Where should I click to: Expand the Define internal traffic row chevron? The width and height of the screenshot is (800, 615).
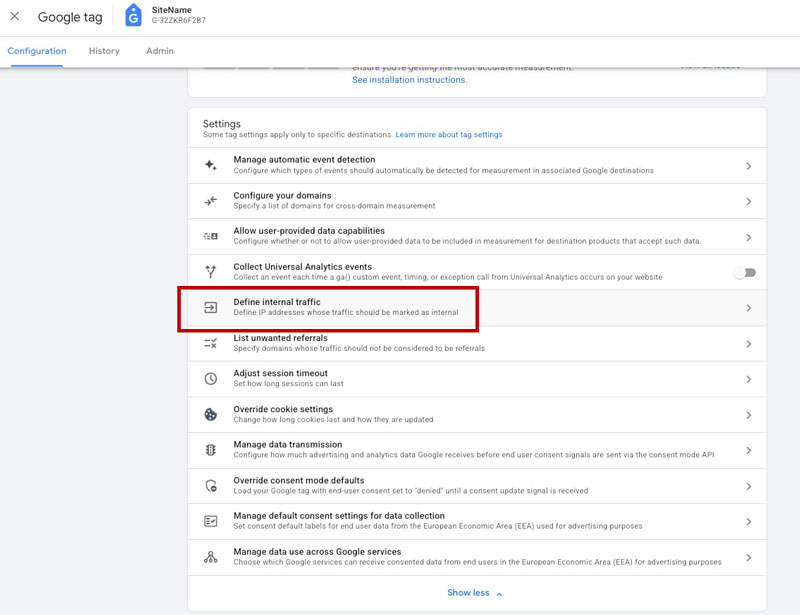[x=749, y=308]
